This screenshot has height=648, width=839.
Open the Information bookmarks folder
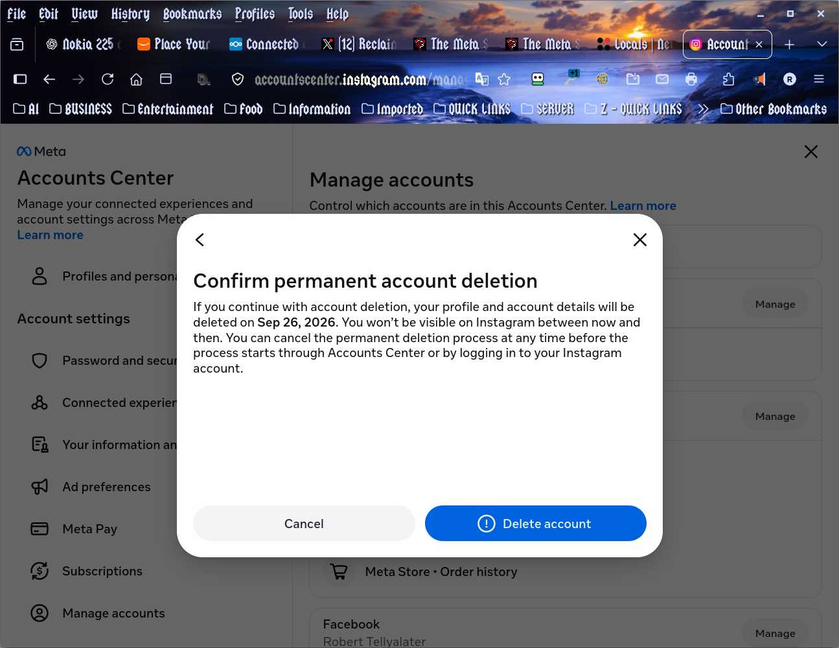click(312, 109)
